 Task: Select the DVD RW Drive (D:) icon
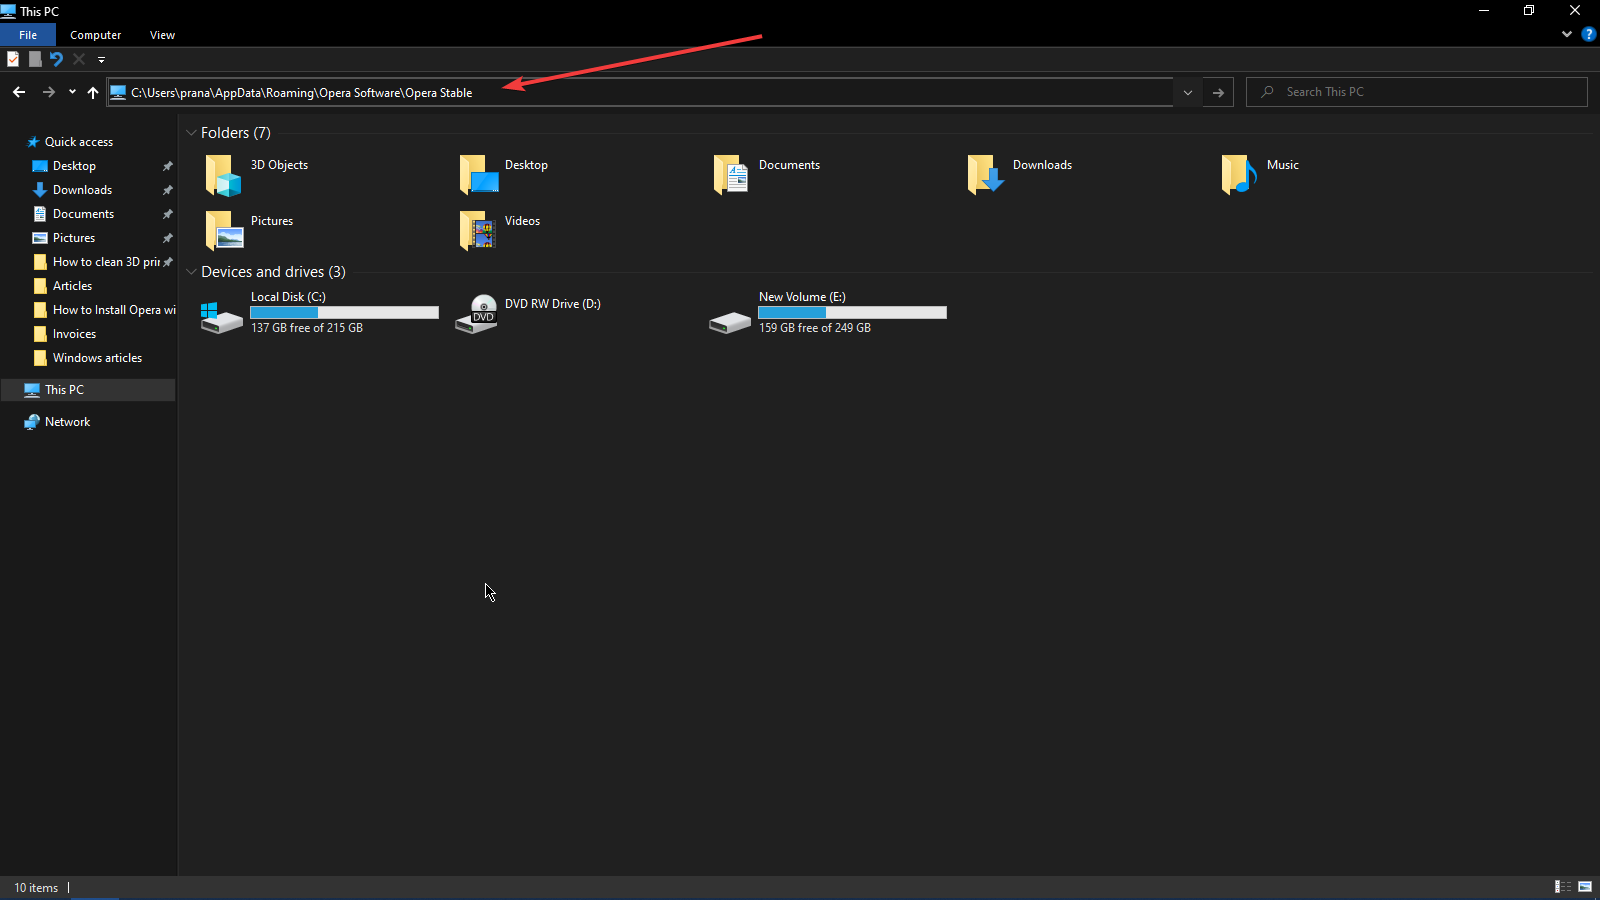477,314
